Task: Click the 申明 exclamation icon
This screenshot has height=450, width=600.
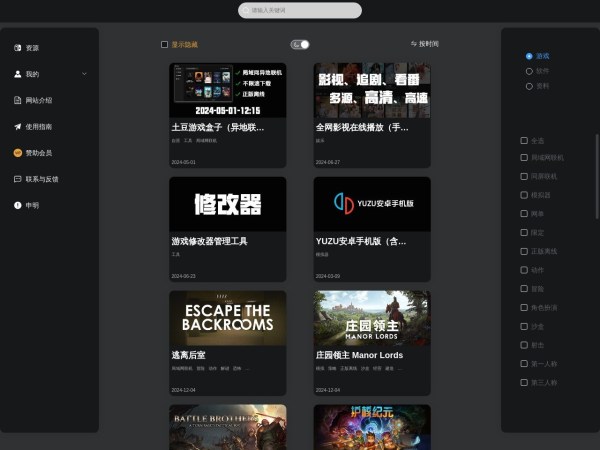Action: click(17, 205)
